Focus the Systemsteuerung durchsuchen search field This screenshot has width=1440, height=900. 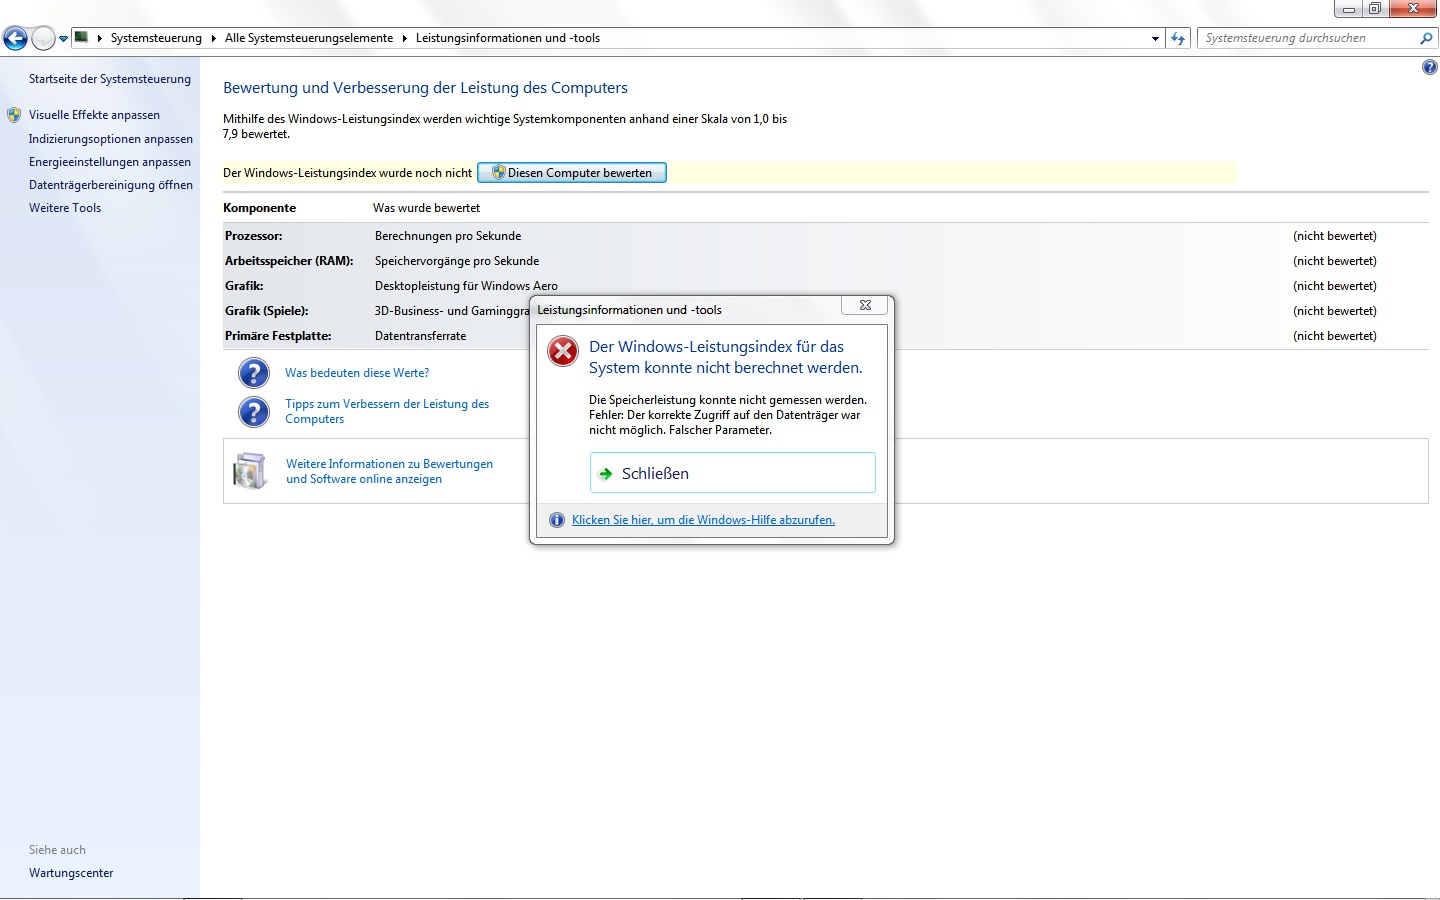coord(1308,38)
